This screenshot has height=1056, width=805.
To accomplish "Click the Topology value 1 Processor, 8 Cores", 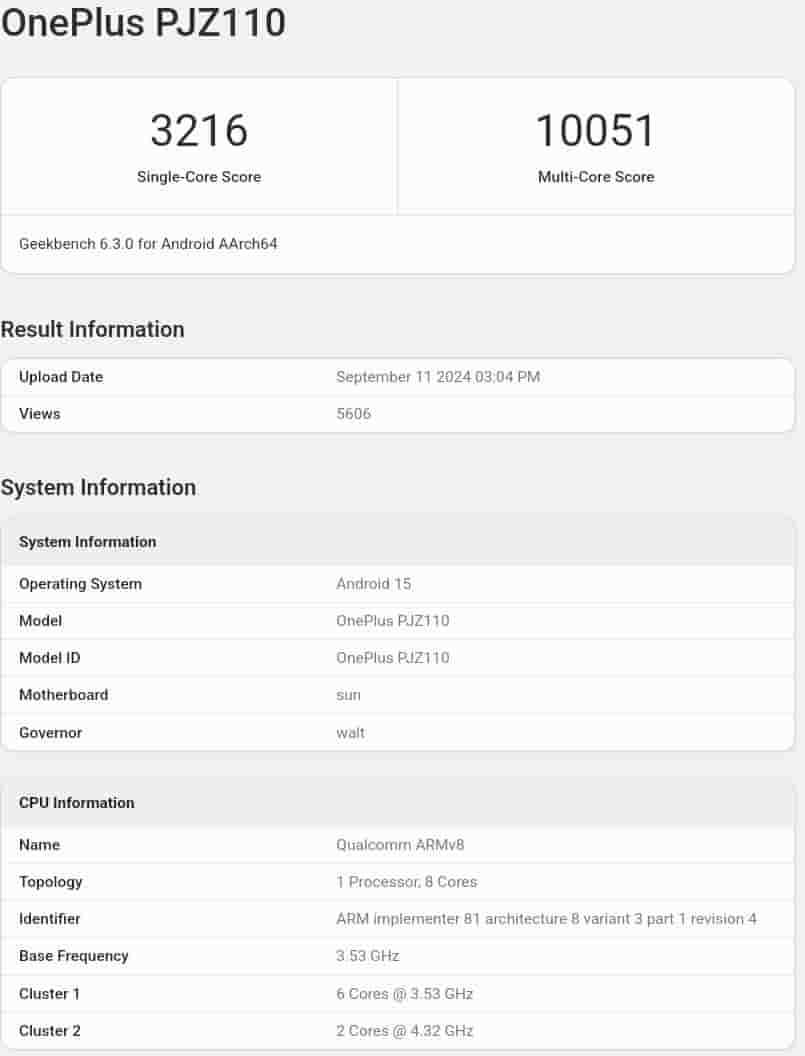I will tap(406, 882).
